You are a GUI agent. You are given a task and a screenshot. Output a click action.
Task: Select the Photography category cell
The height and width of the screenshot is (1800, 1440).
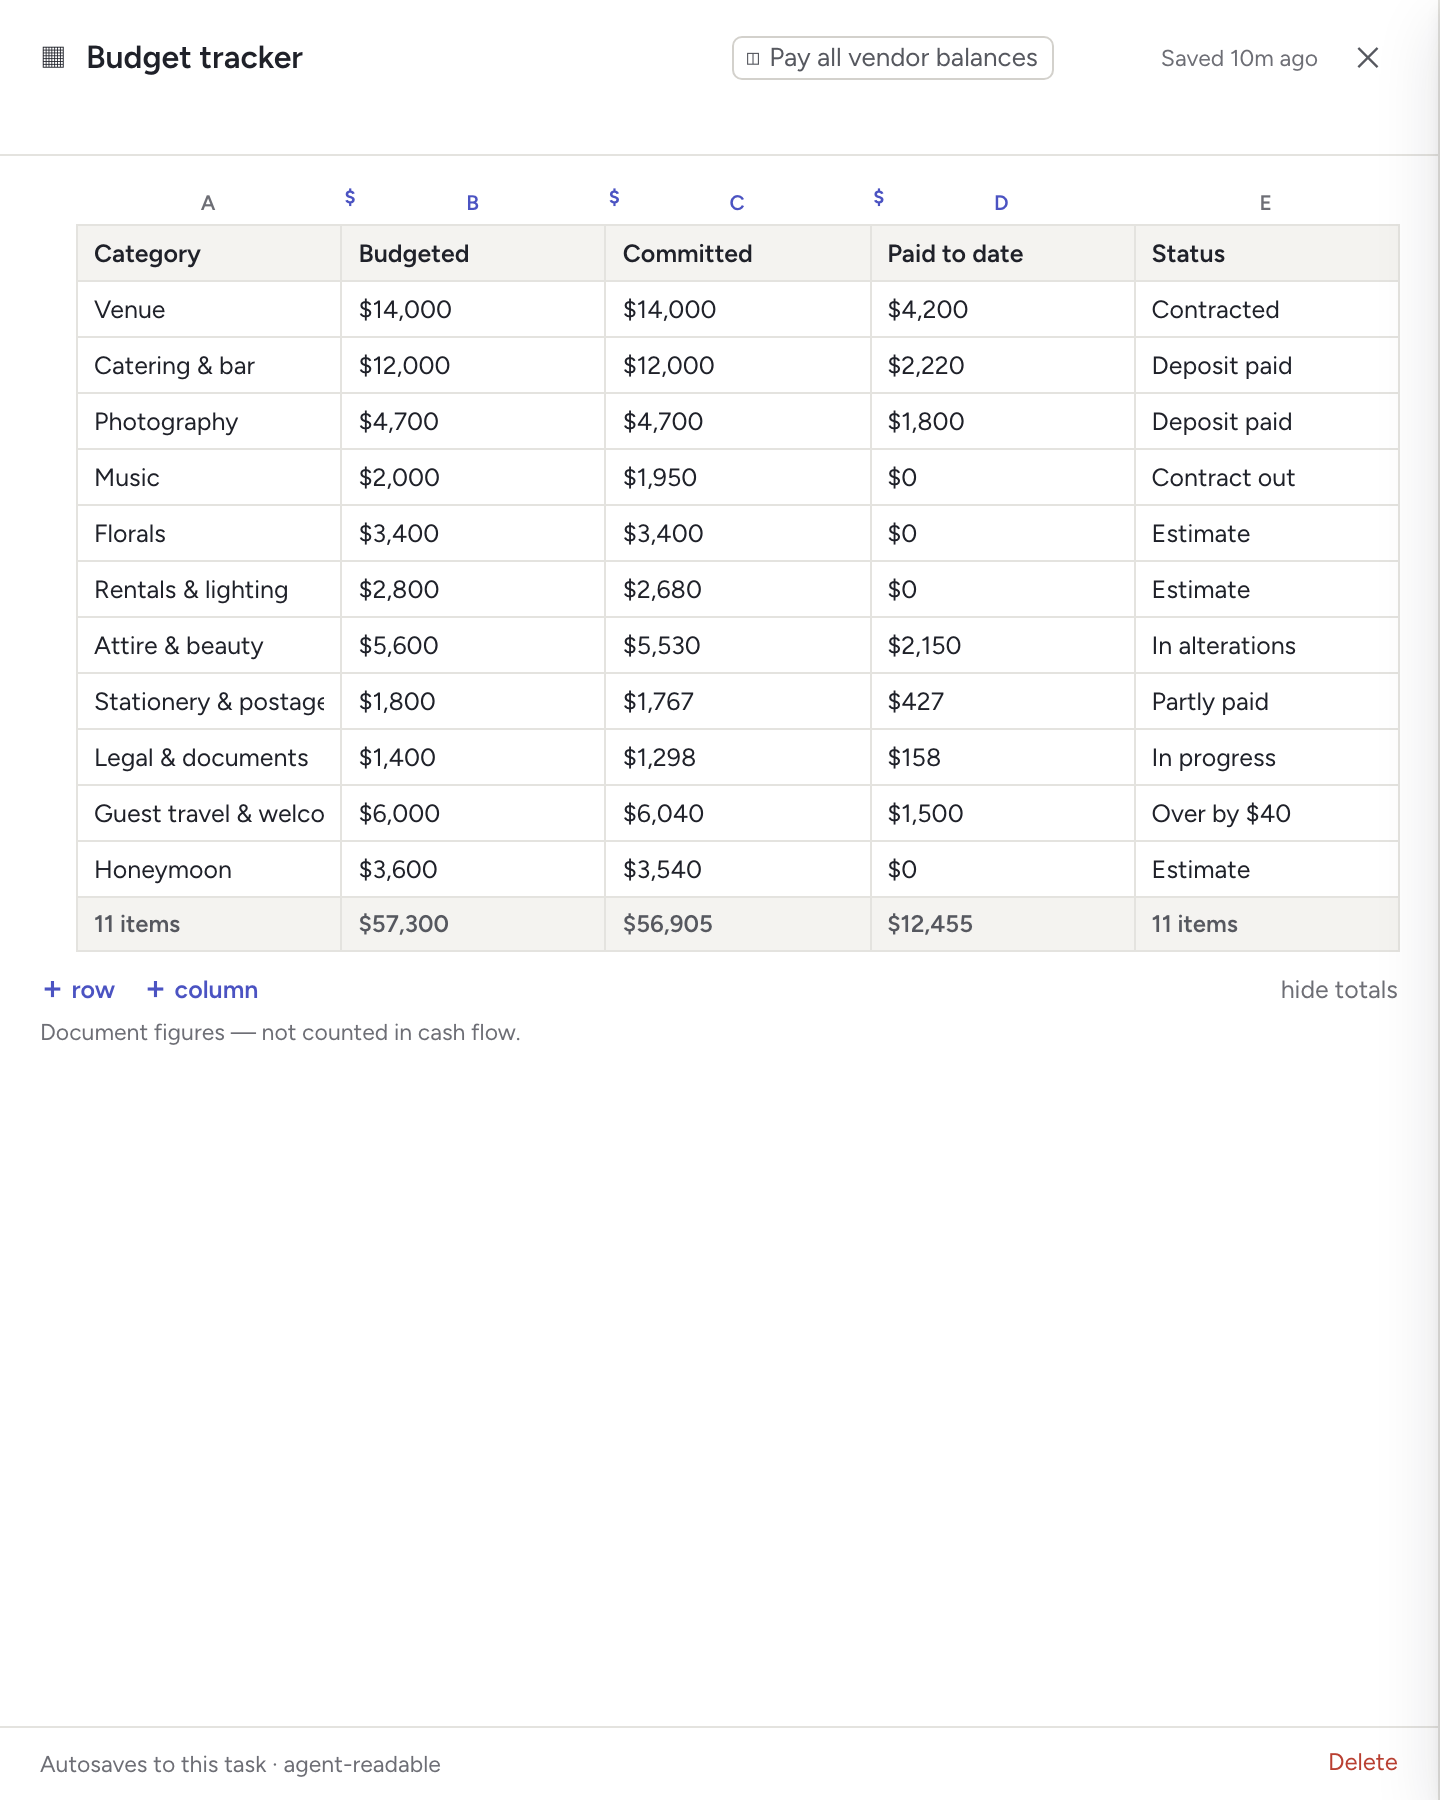click(209, 422)
